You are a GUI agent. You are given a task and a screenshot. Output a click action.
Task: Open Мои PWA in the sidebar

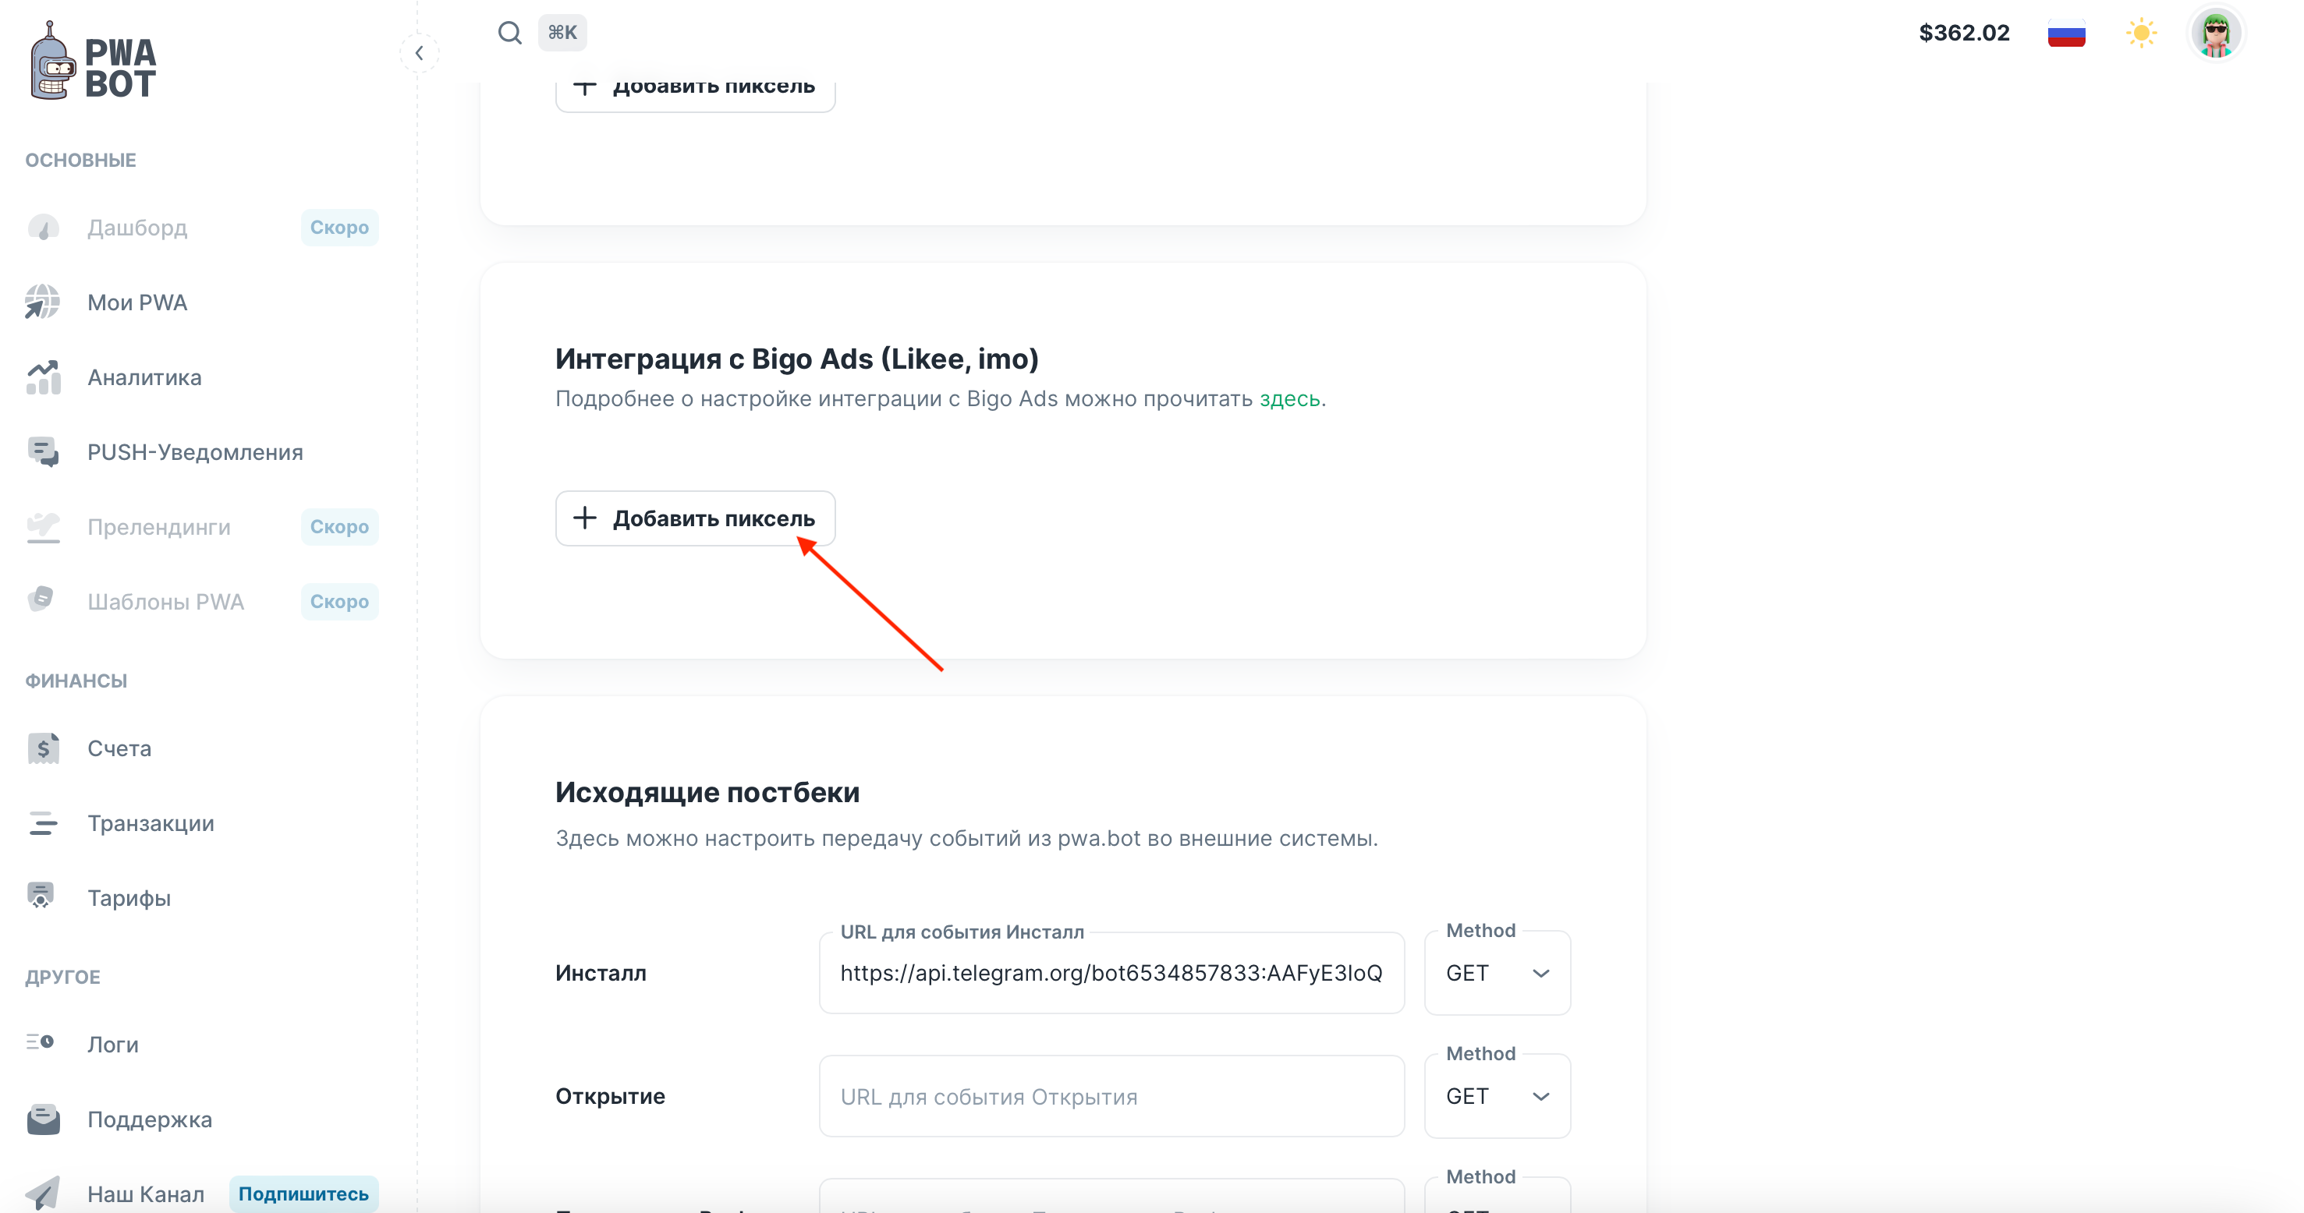point(137,302)
